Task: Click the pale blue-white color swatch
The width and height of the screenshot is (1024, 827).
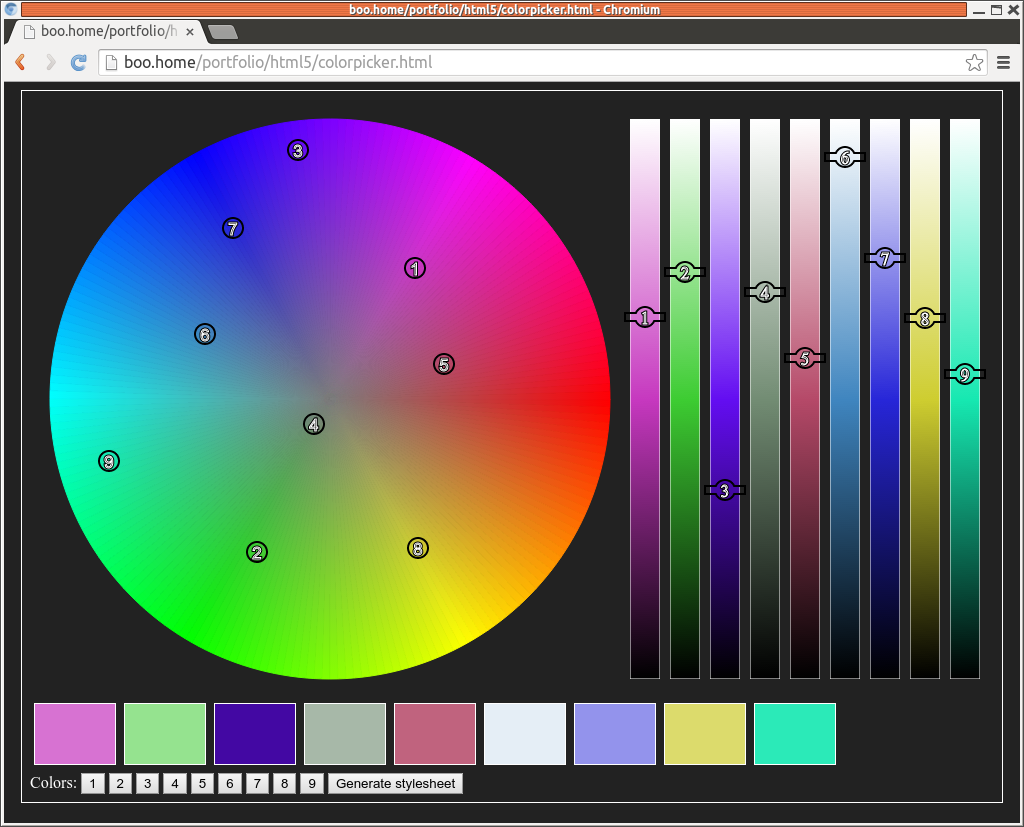Action: (525, 734)
